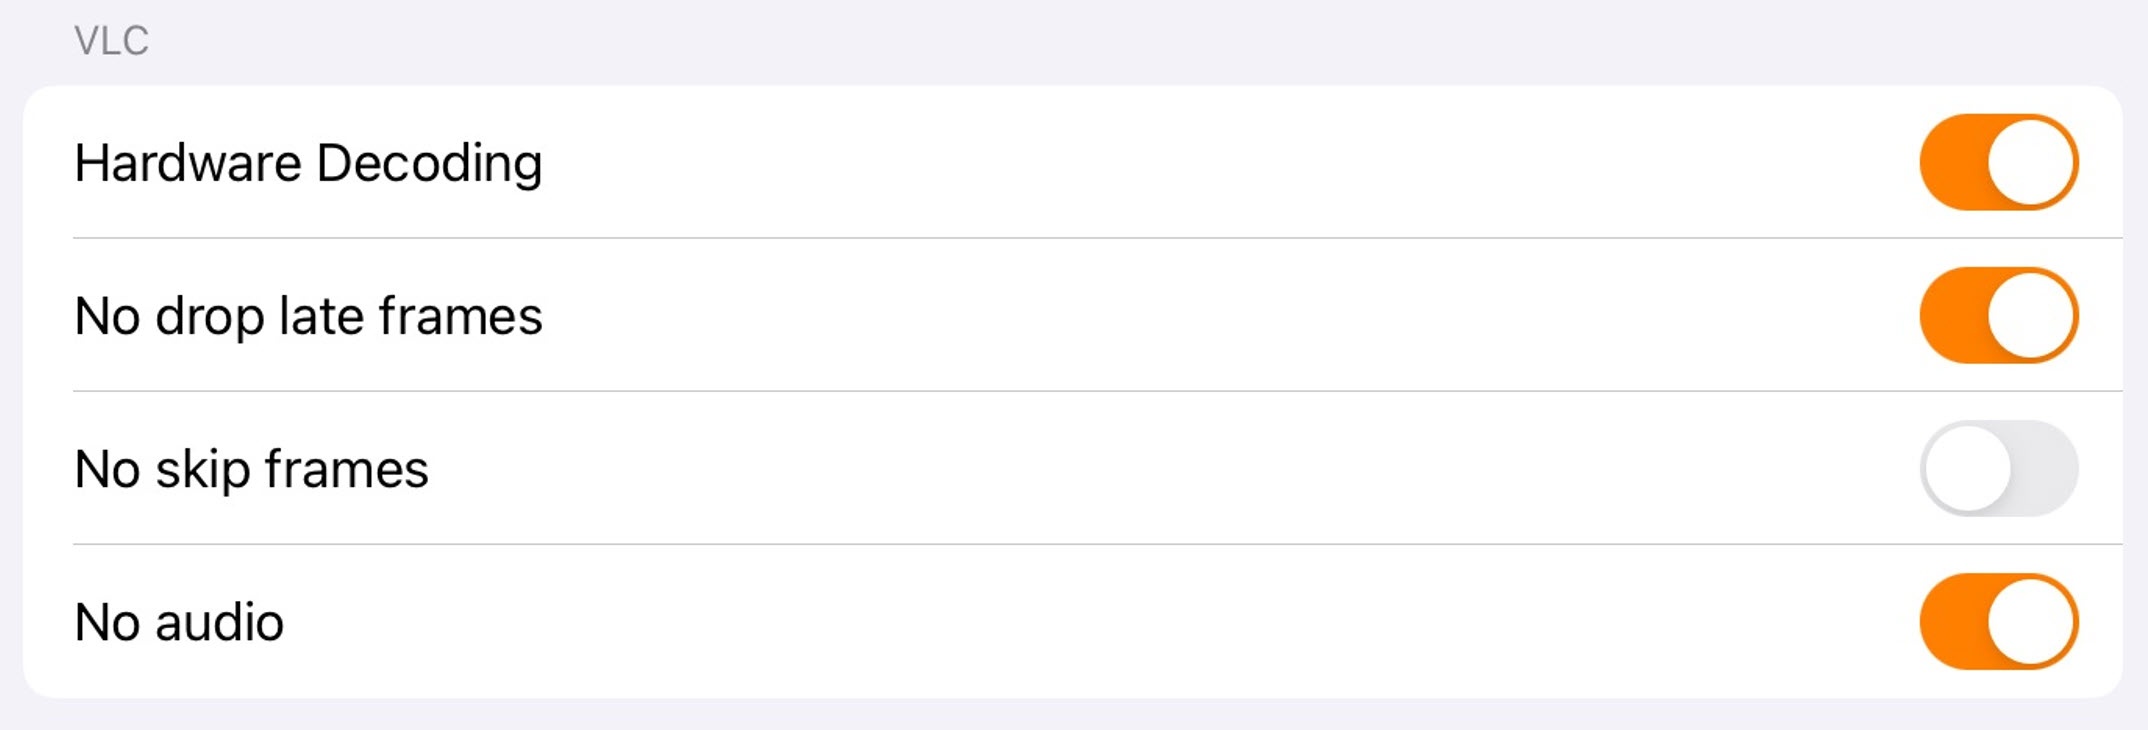Click the No audio label text
This screenshot has width=2148, height=730.
[x=179, y=622]
